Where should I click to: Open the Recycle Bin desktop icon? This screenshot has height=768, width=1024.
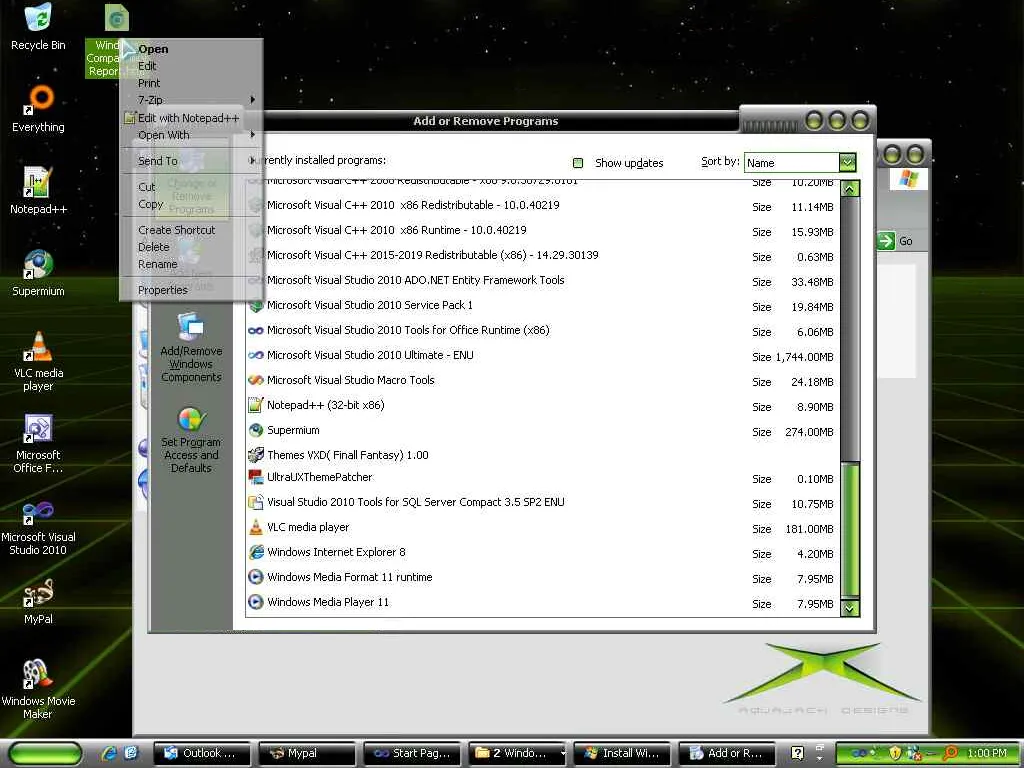click(38, 18)
